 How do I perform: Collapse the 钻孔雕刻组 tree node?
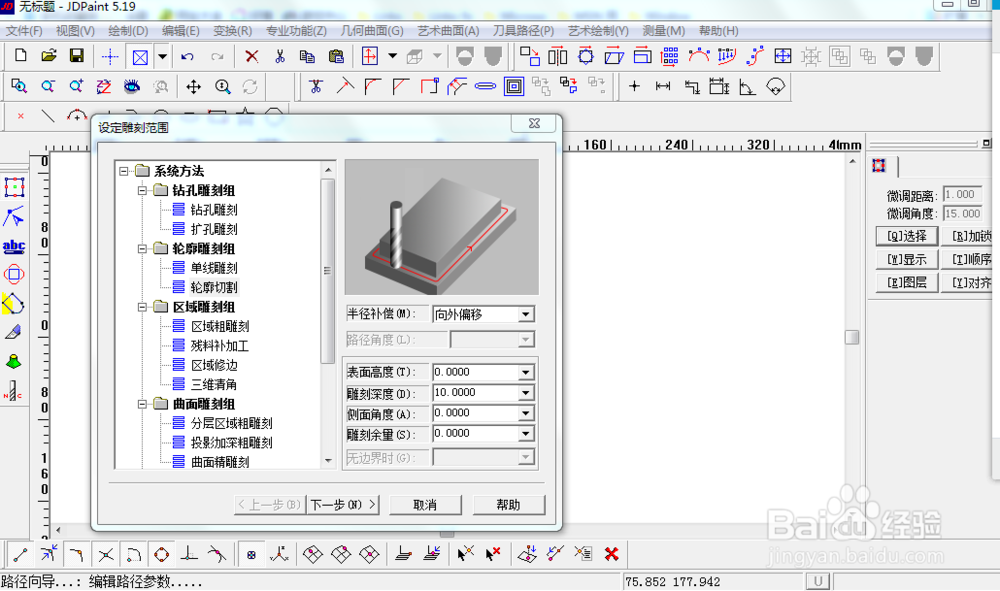[143, 191]
